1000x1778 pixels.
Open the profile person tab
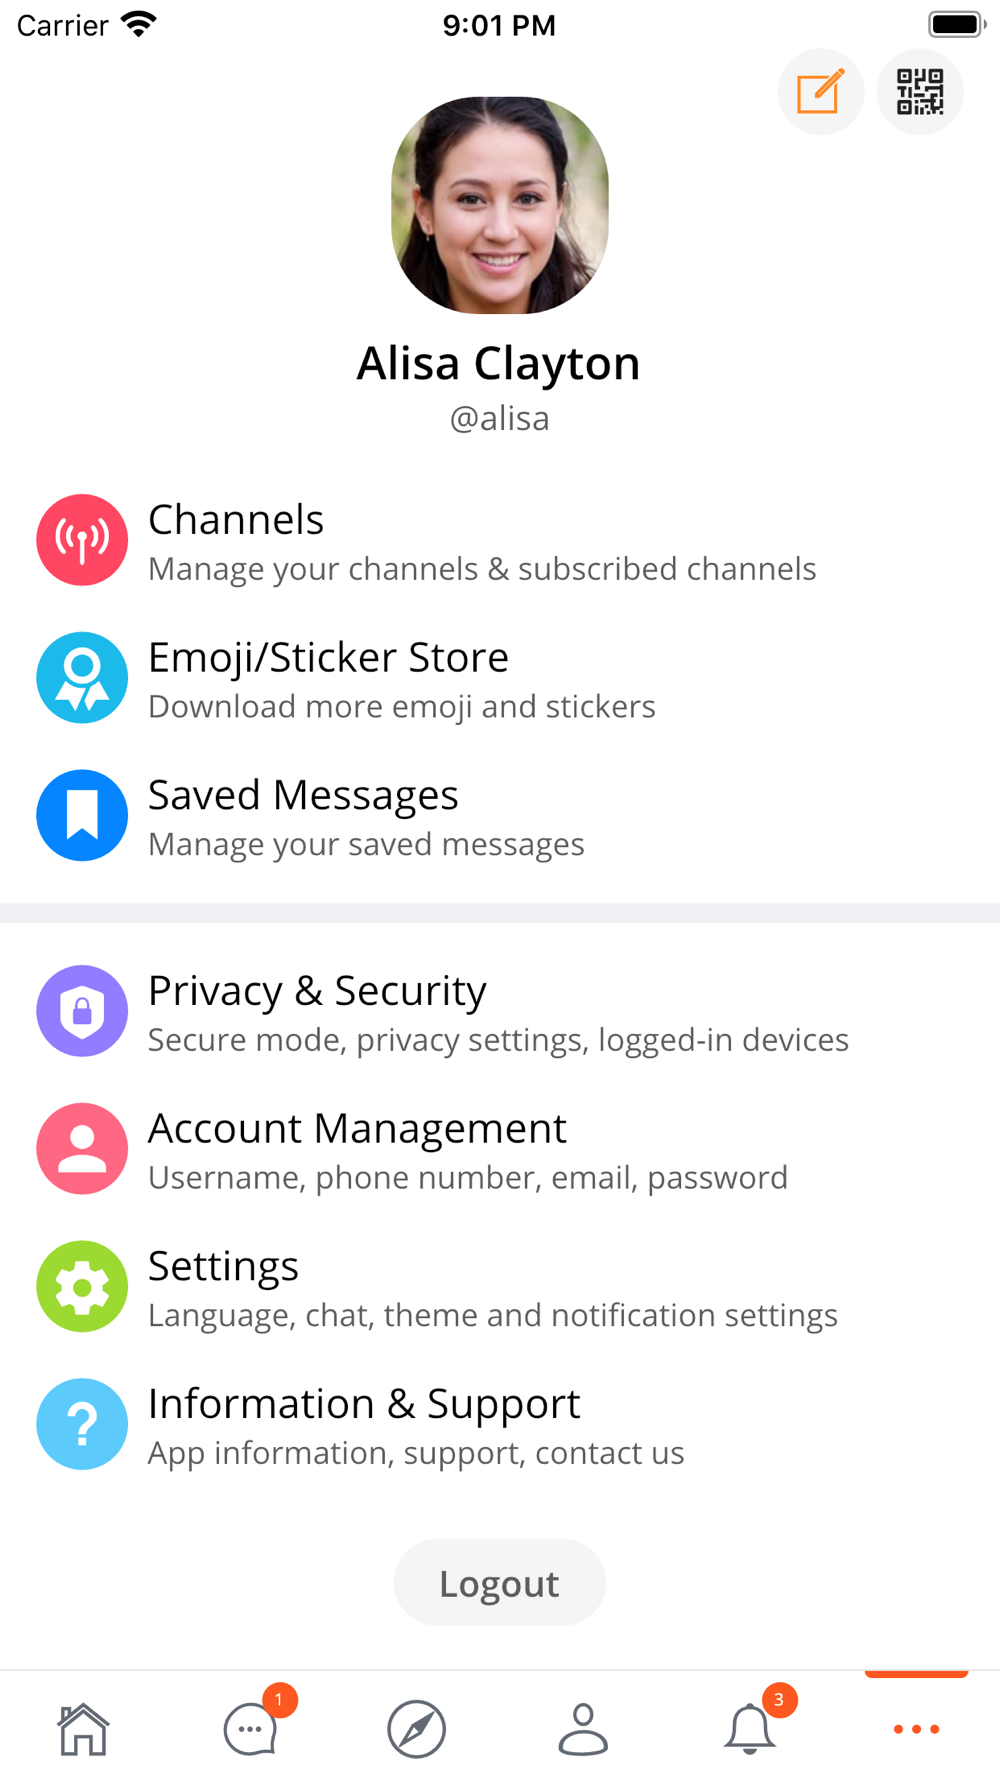point(583,1729)
